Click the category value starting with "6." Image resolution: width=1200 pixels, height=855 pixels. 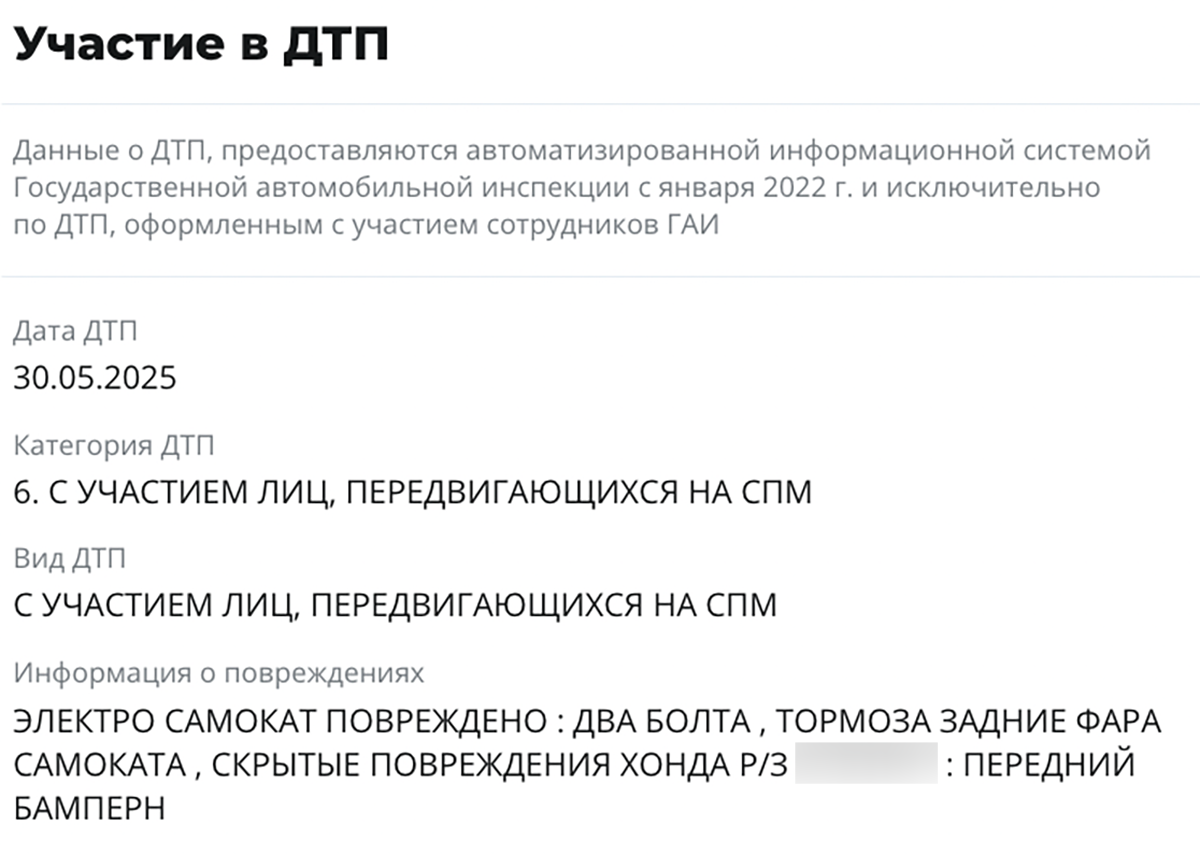[x=412, y=492]
